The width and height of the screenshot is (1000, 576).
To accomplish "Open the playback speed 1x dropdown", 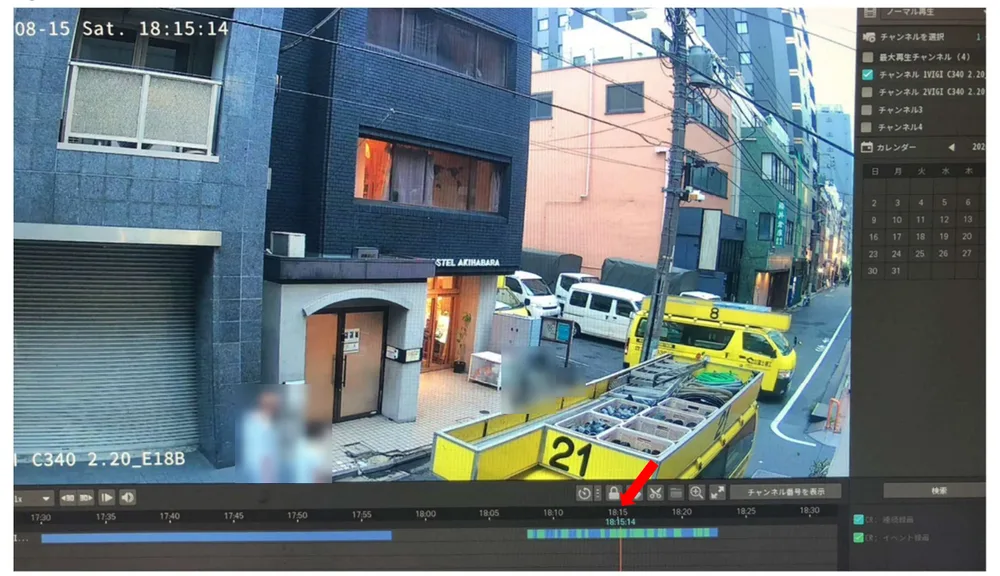I will point(33,498).
